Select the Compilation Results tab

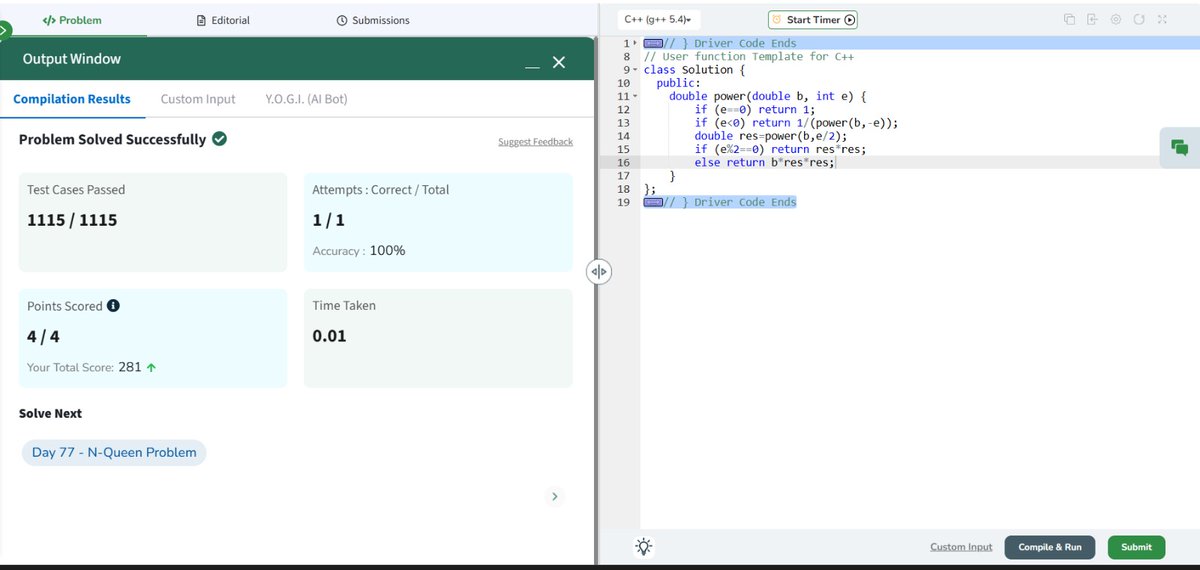tap(72, 99)
